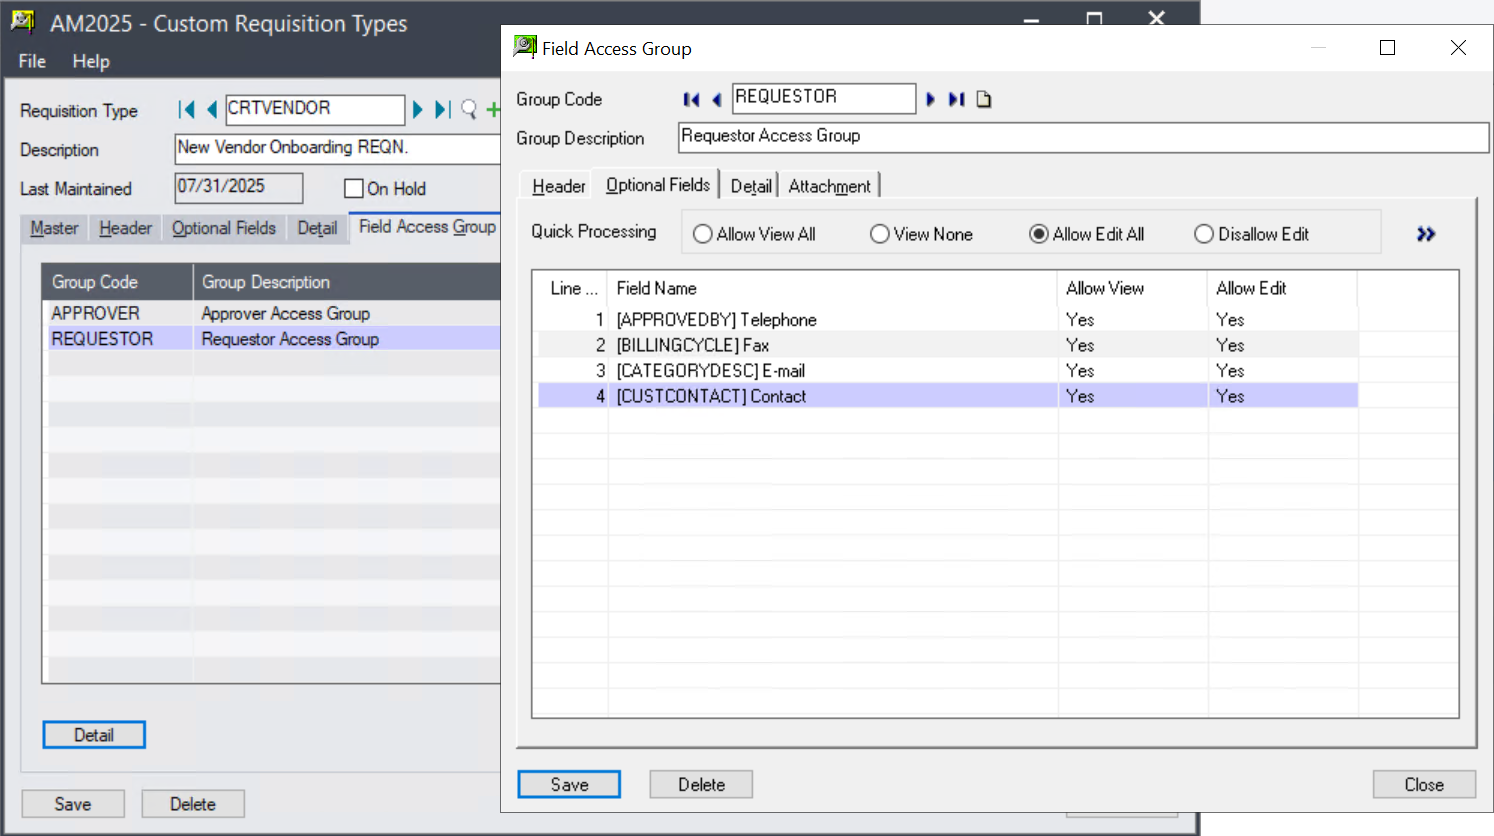Toggle the On Hold checkbox

pyautogui.click(x=353, y=188)
